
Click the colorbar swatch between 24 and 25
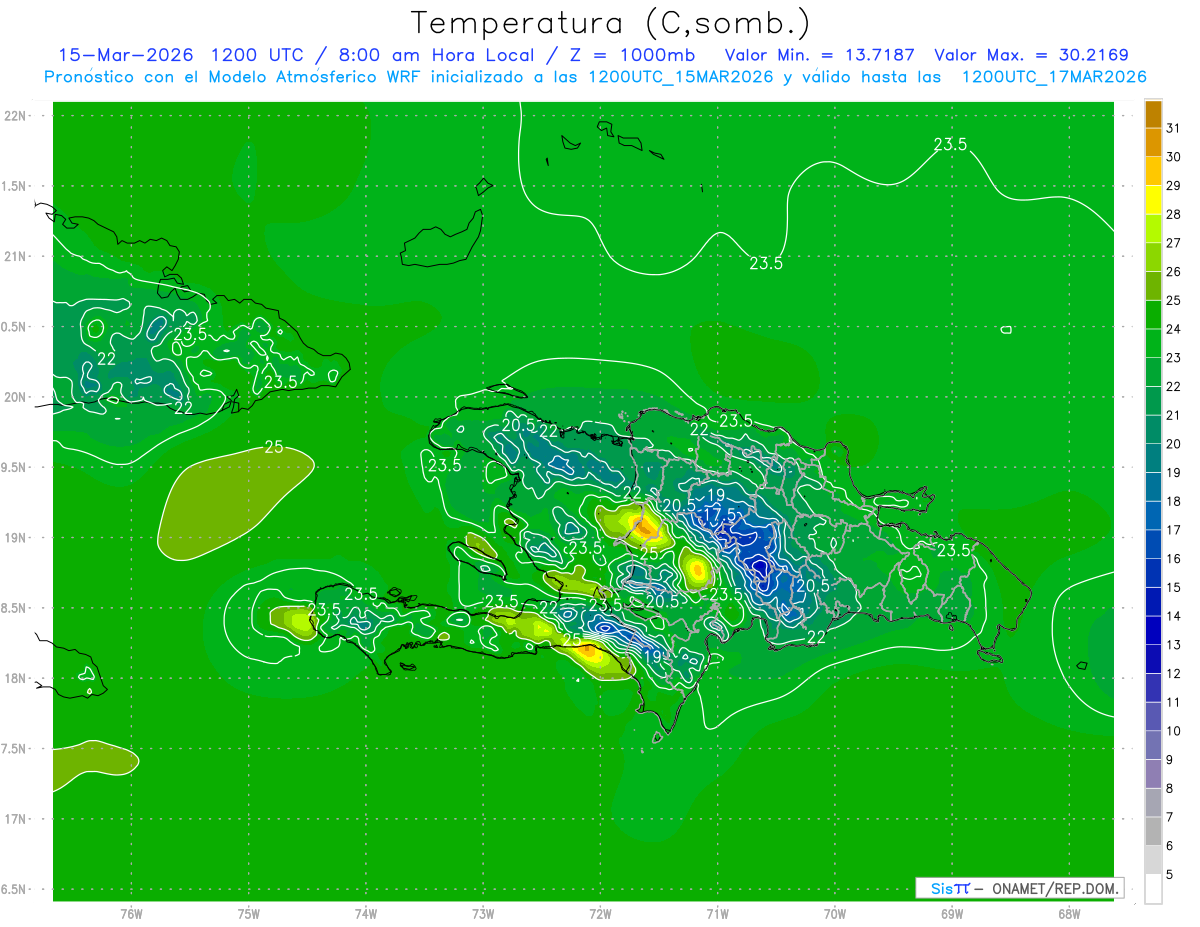(x=1153, y=315)
